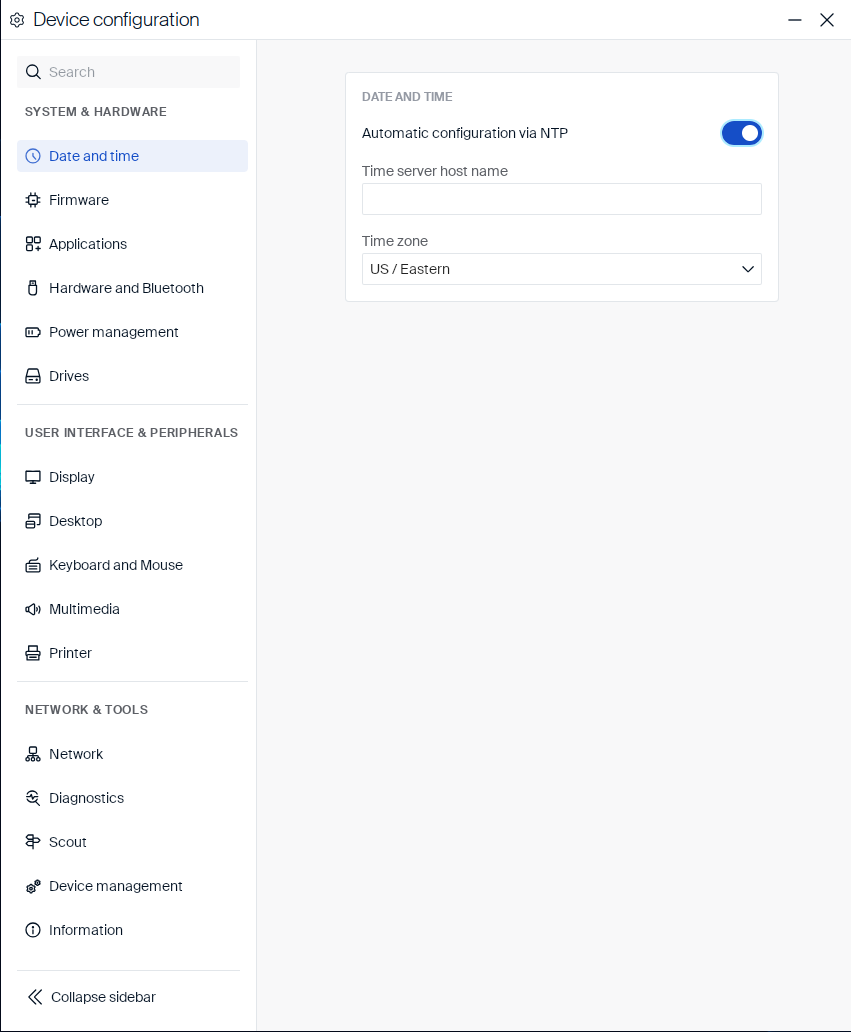Image resolution: width=851 pixels, height=1032 pixels.
Task: Open the Drives settings page
Action: click(132, 376)
